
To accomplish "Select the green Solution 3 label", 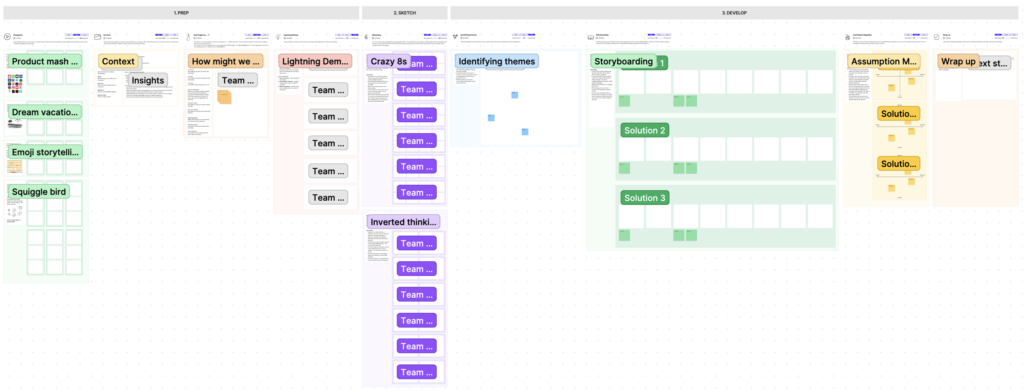I will point(645,197).
